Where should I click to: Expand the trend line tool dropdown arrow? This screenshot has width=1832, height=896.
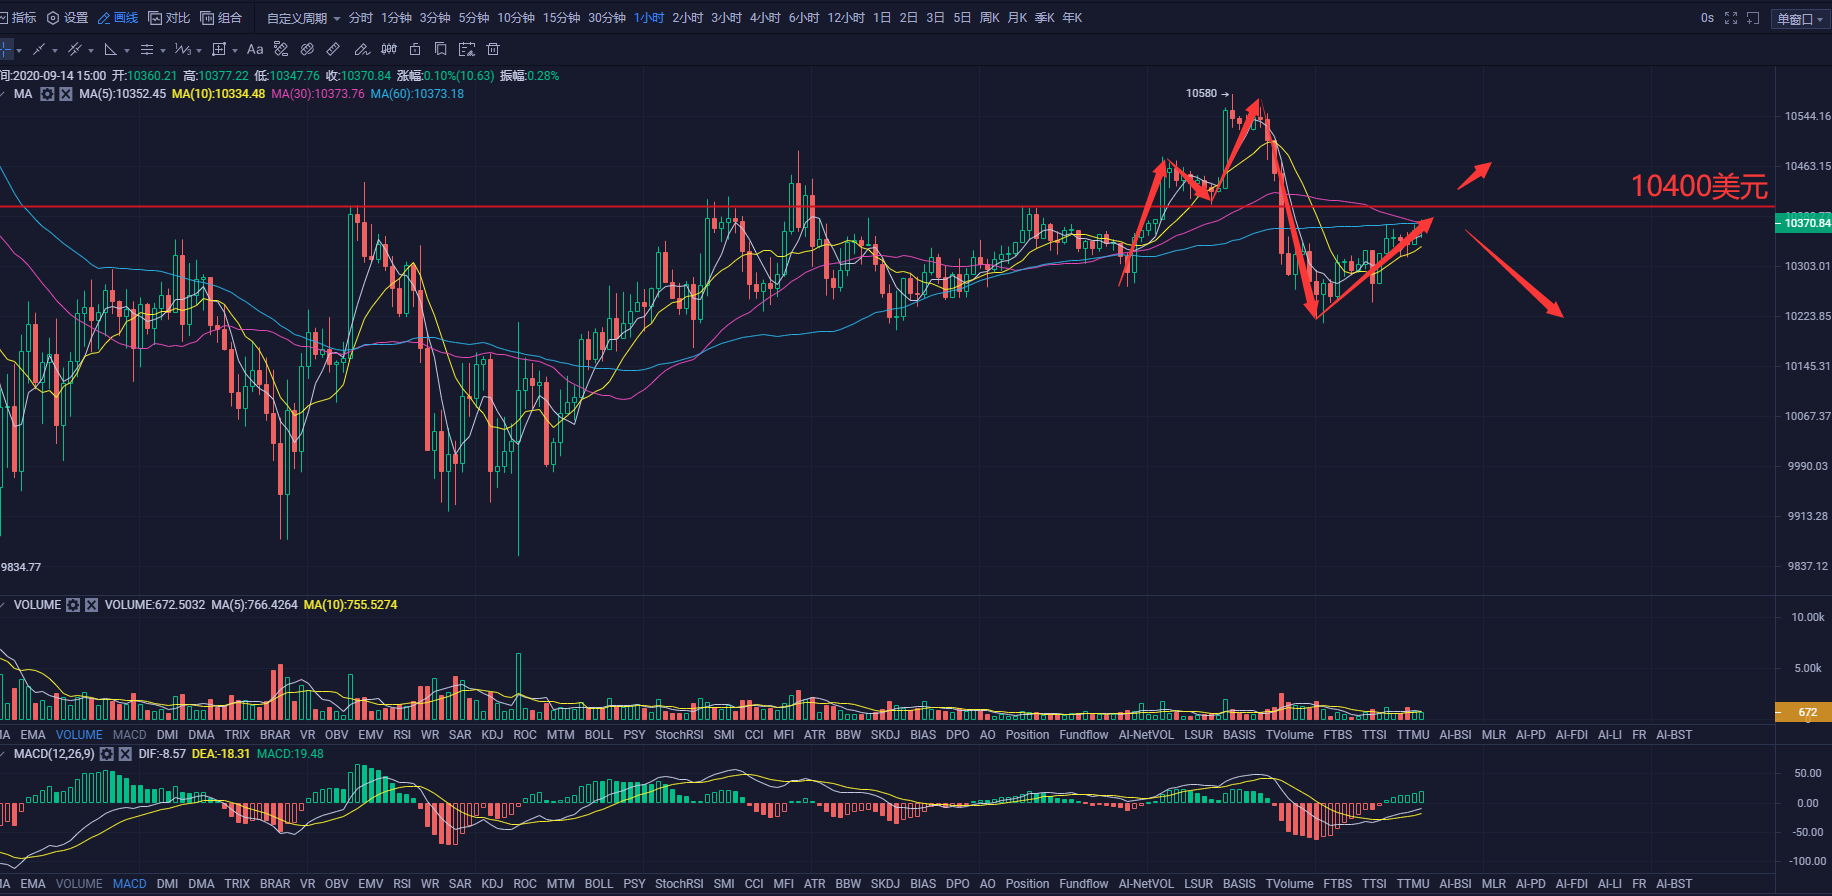click(x=55, y=50)
